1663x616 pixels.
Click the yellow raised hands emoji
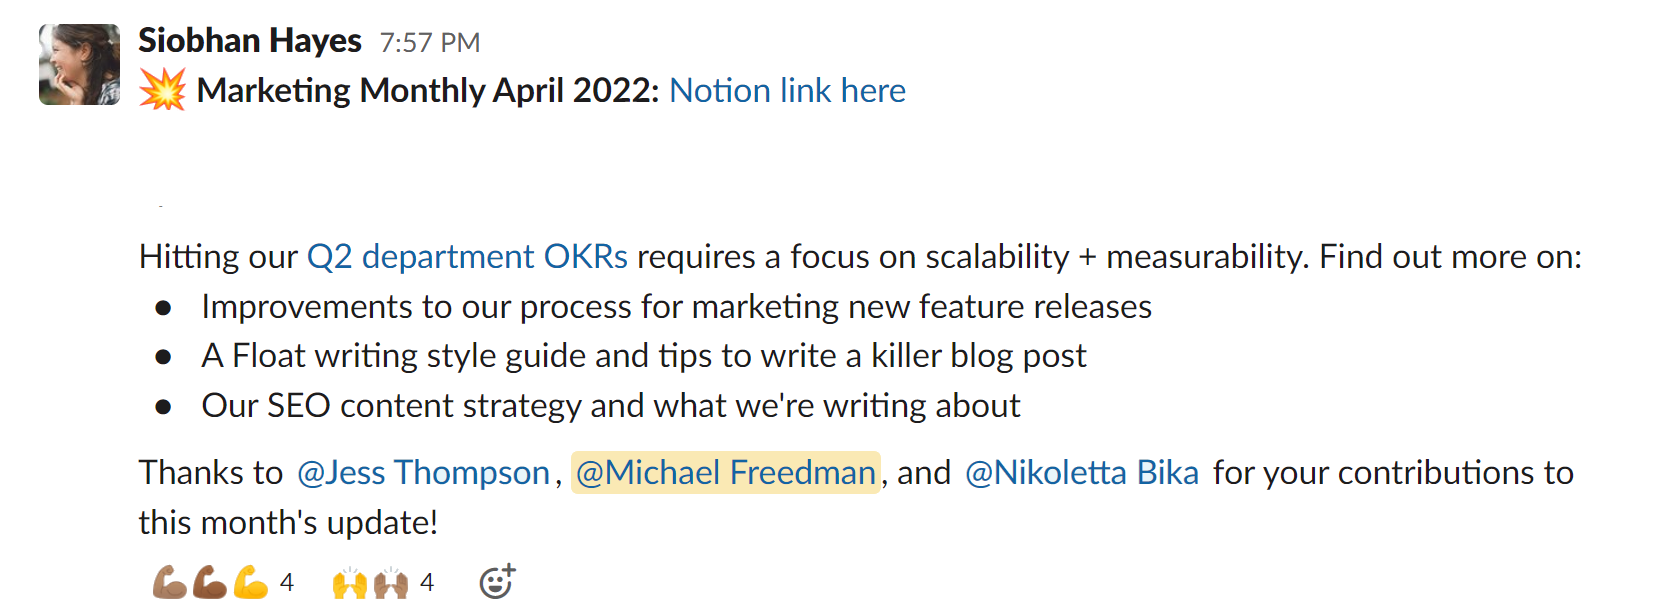[x=350, y=583]
